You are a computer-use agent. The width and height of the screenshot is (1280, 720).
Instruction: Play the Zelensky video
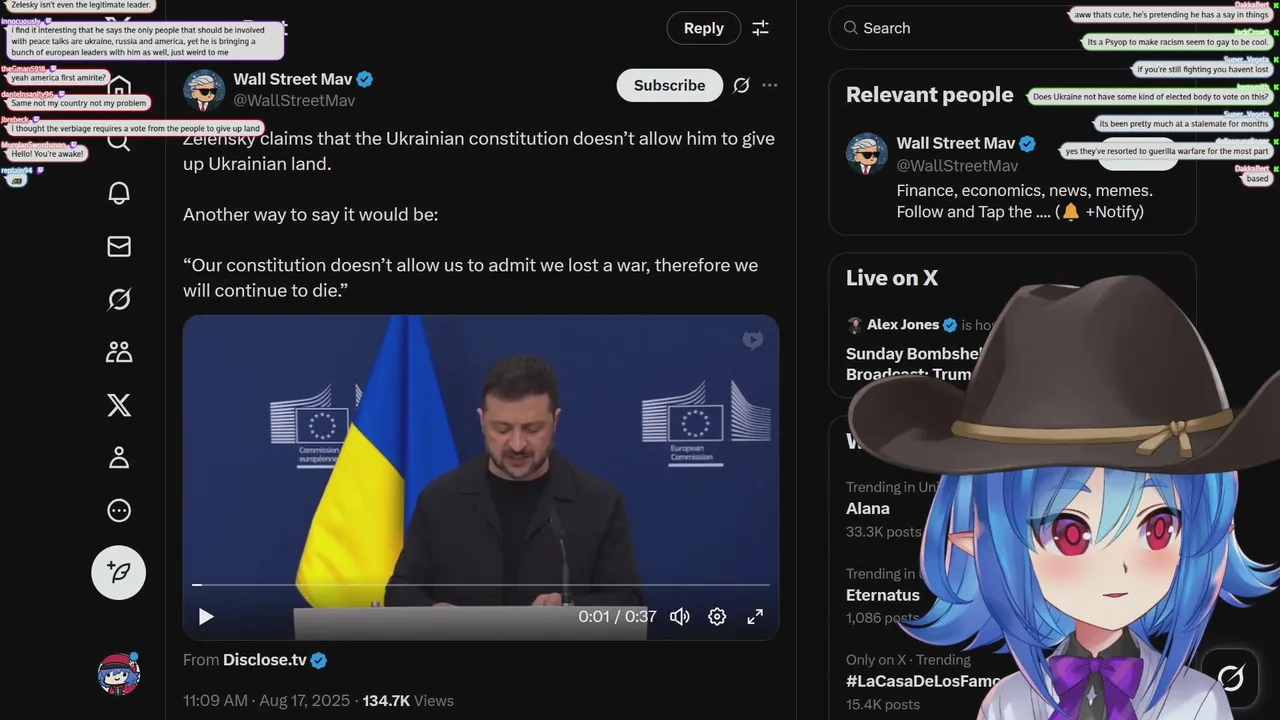point(206,616)
